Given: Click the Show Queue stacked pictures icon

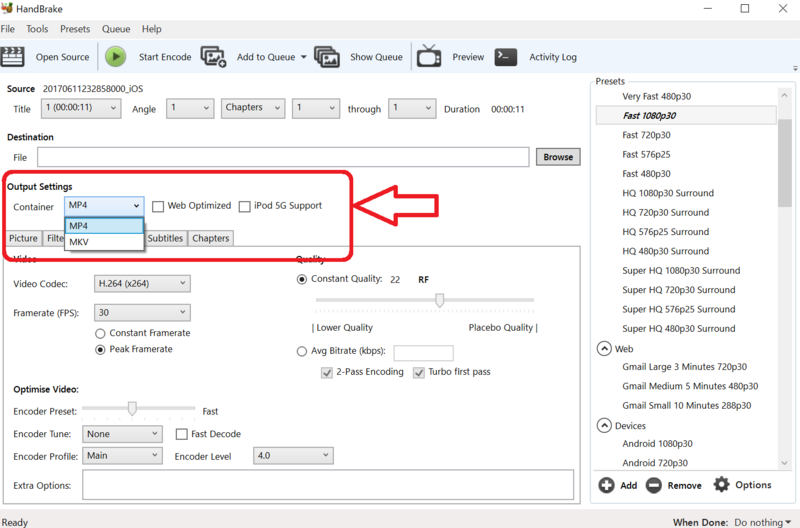Looking at the screenshot, I should pyautogui.click(x=327, y=57).
